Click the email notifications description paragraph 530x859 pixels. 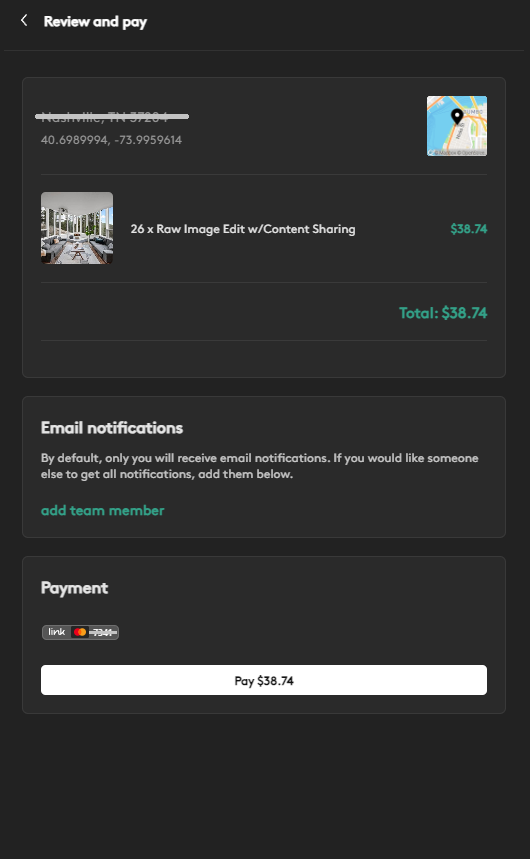[260, 466]
